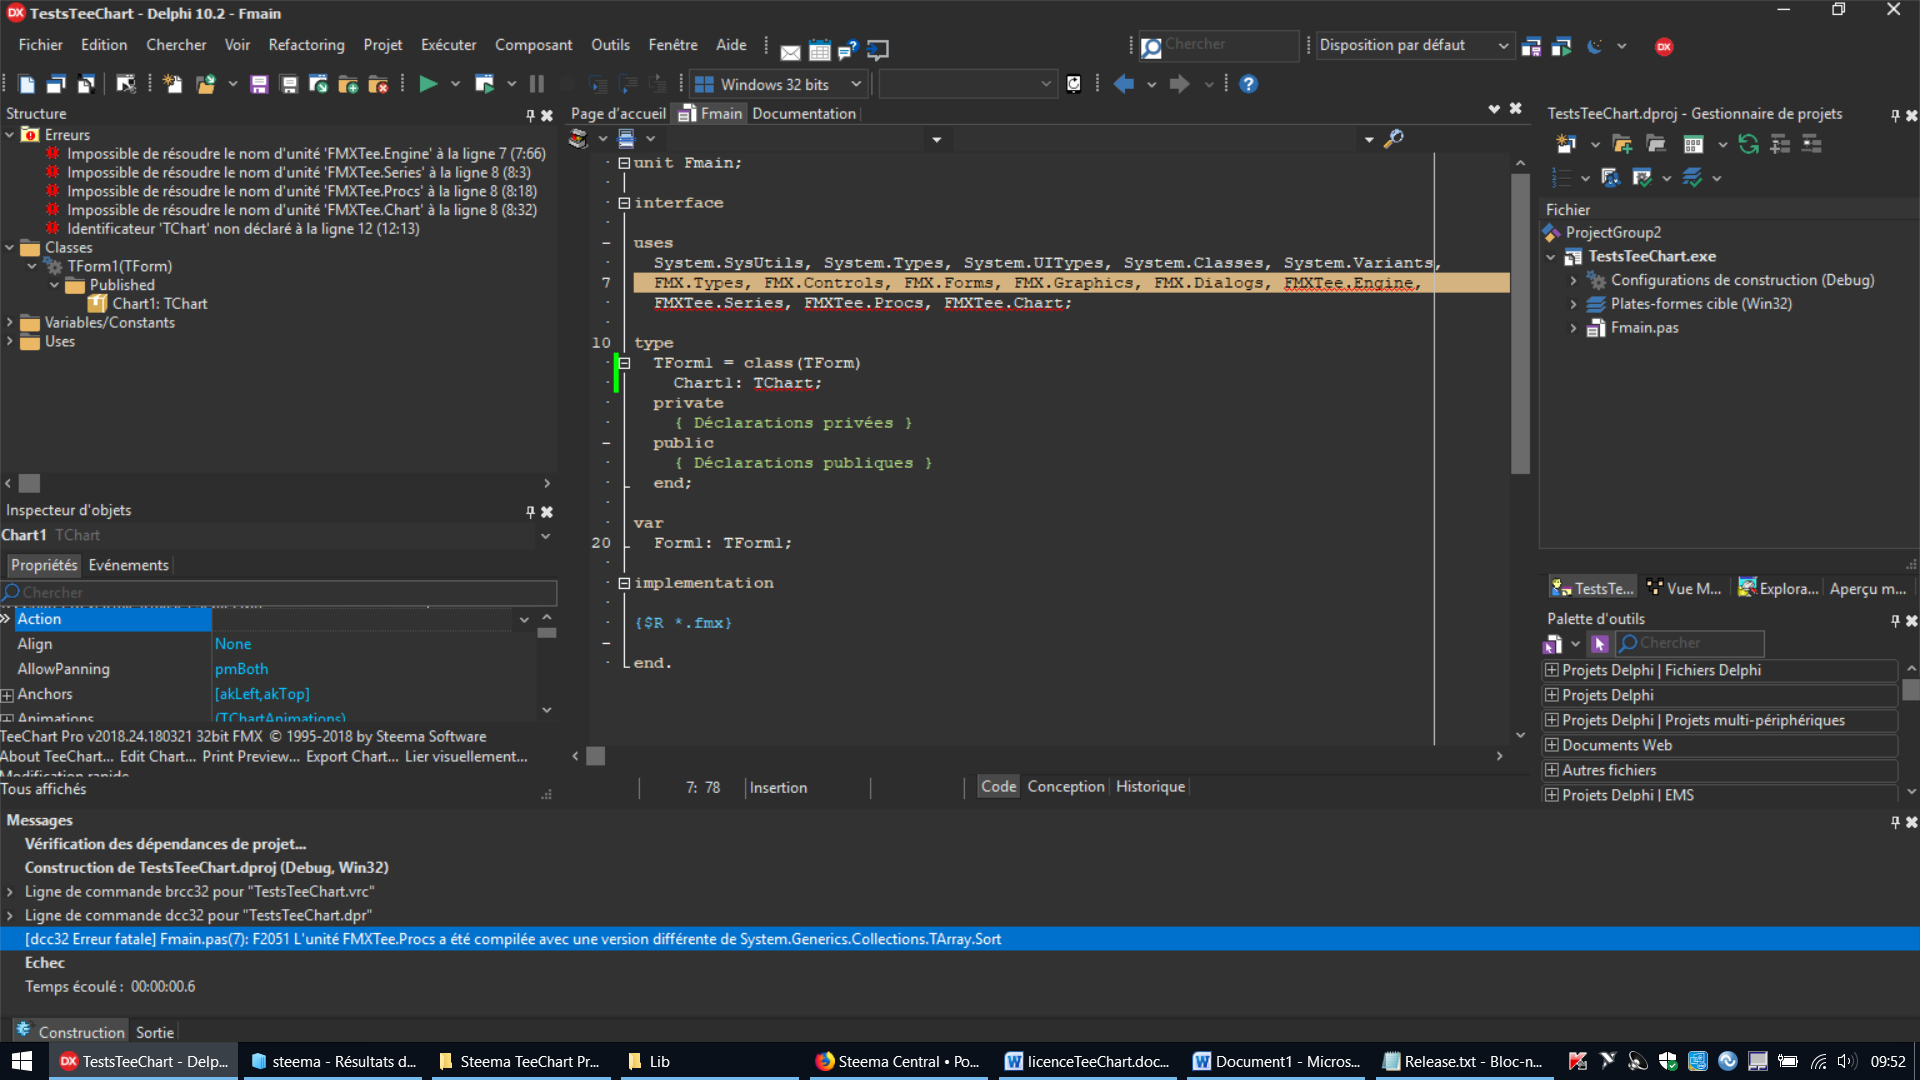Click the Open Project icon in toolbar

click(x=206, y=84)
